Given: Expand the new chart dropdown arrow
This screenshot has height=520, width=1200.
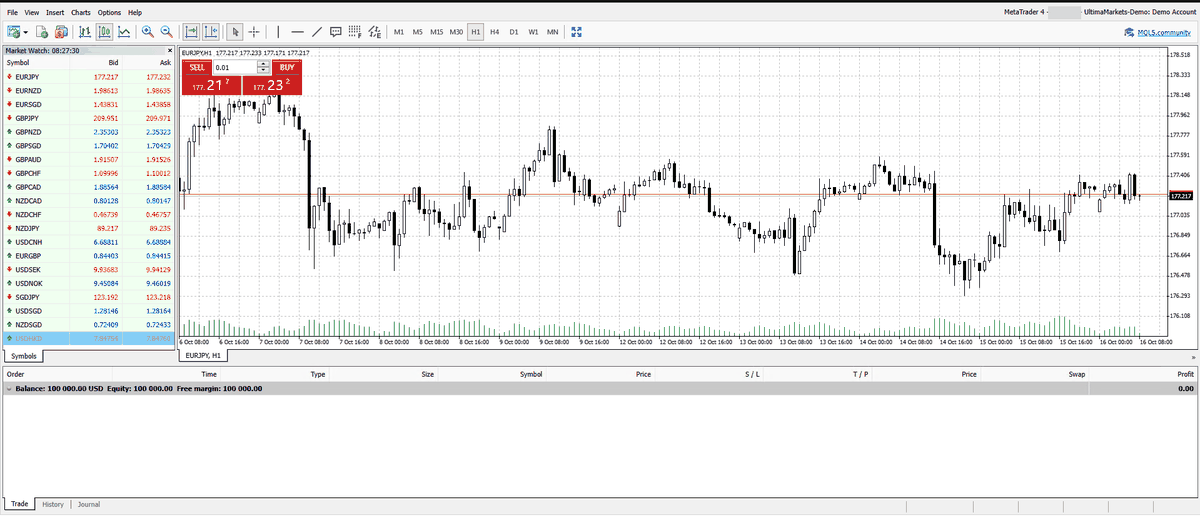Looking at the screenshot, I should click(x=27, y=32).
